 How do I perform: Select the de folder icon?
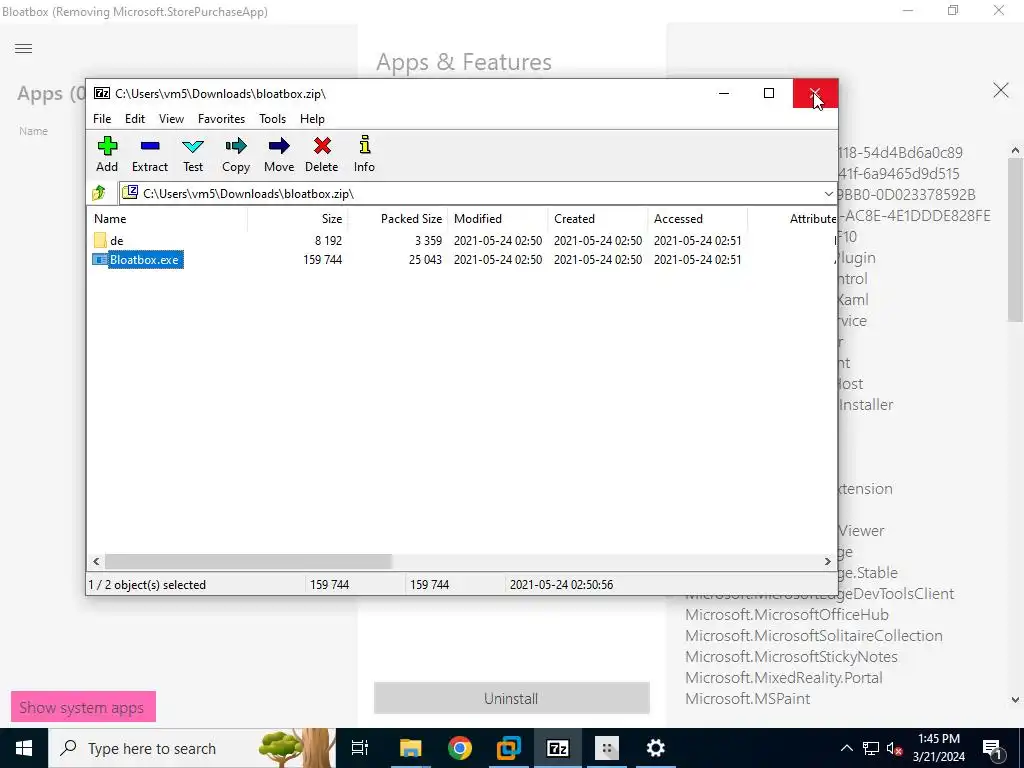(x=100, y=240)
